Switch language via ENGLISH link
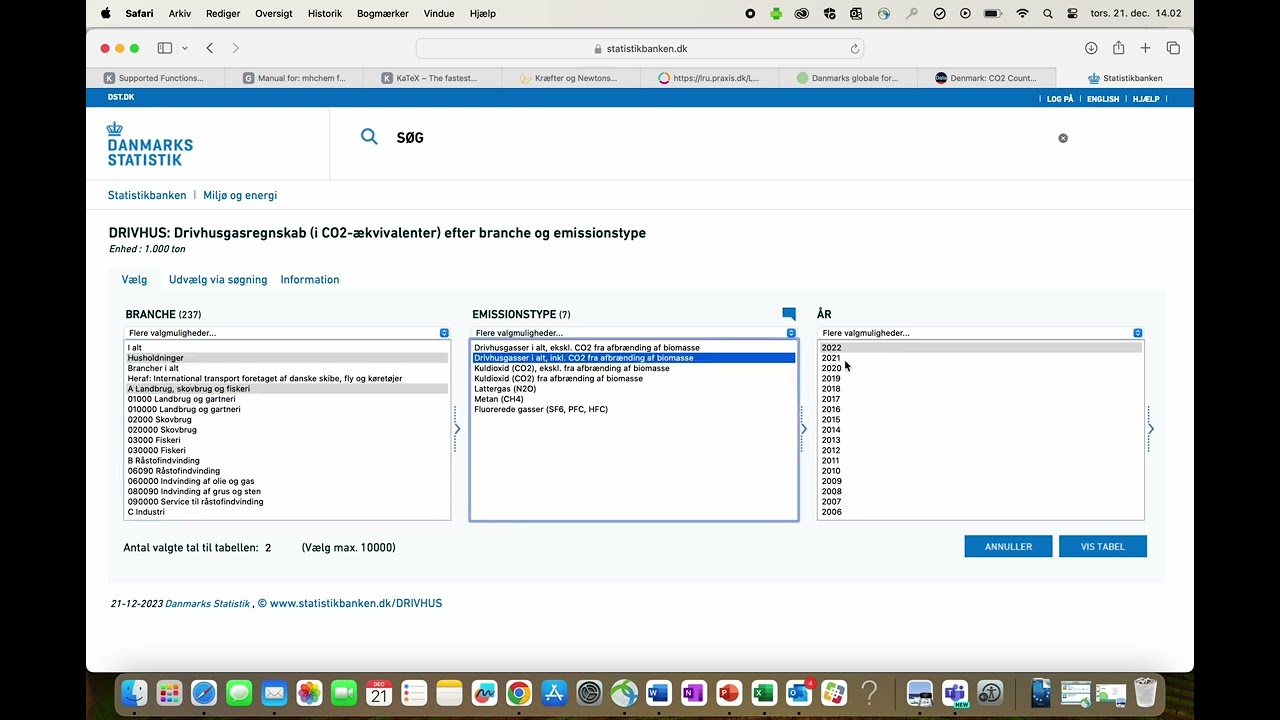 pos(1103,99)
